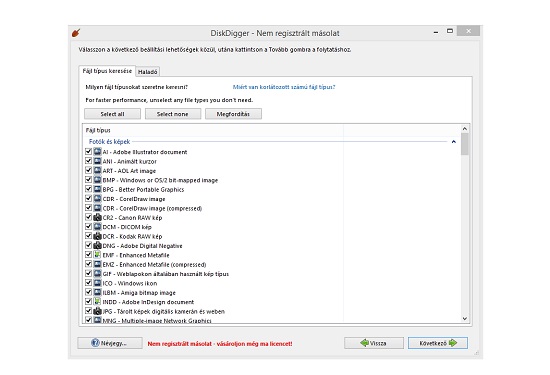Click the DiskDigger app icon in title bar

coord(76,33)
